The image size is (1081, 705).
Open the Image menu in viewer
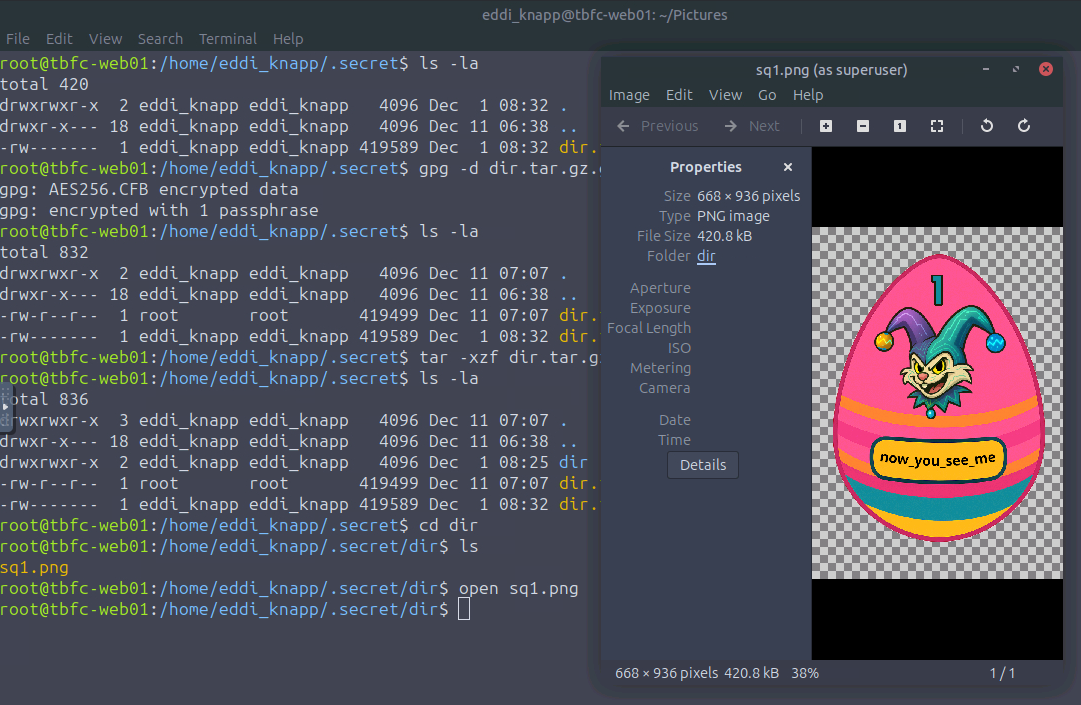tap(629, 95)
